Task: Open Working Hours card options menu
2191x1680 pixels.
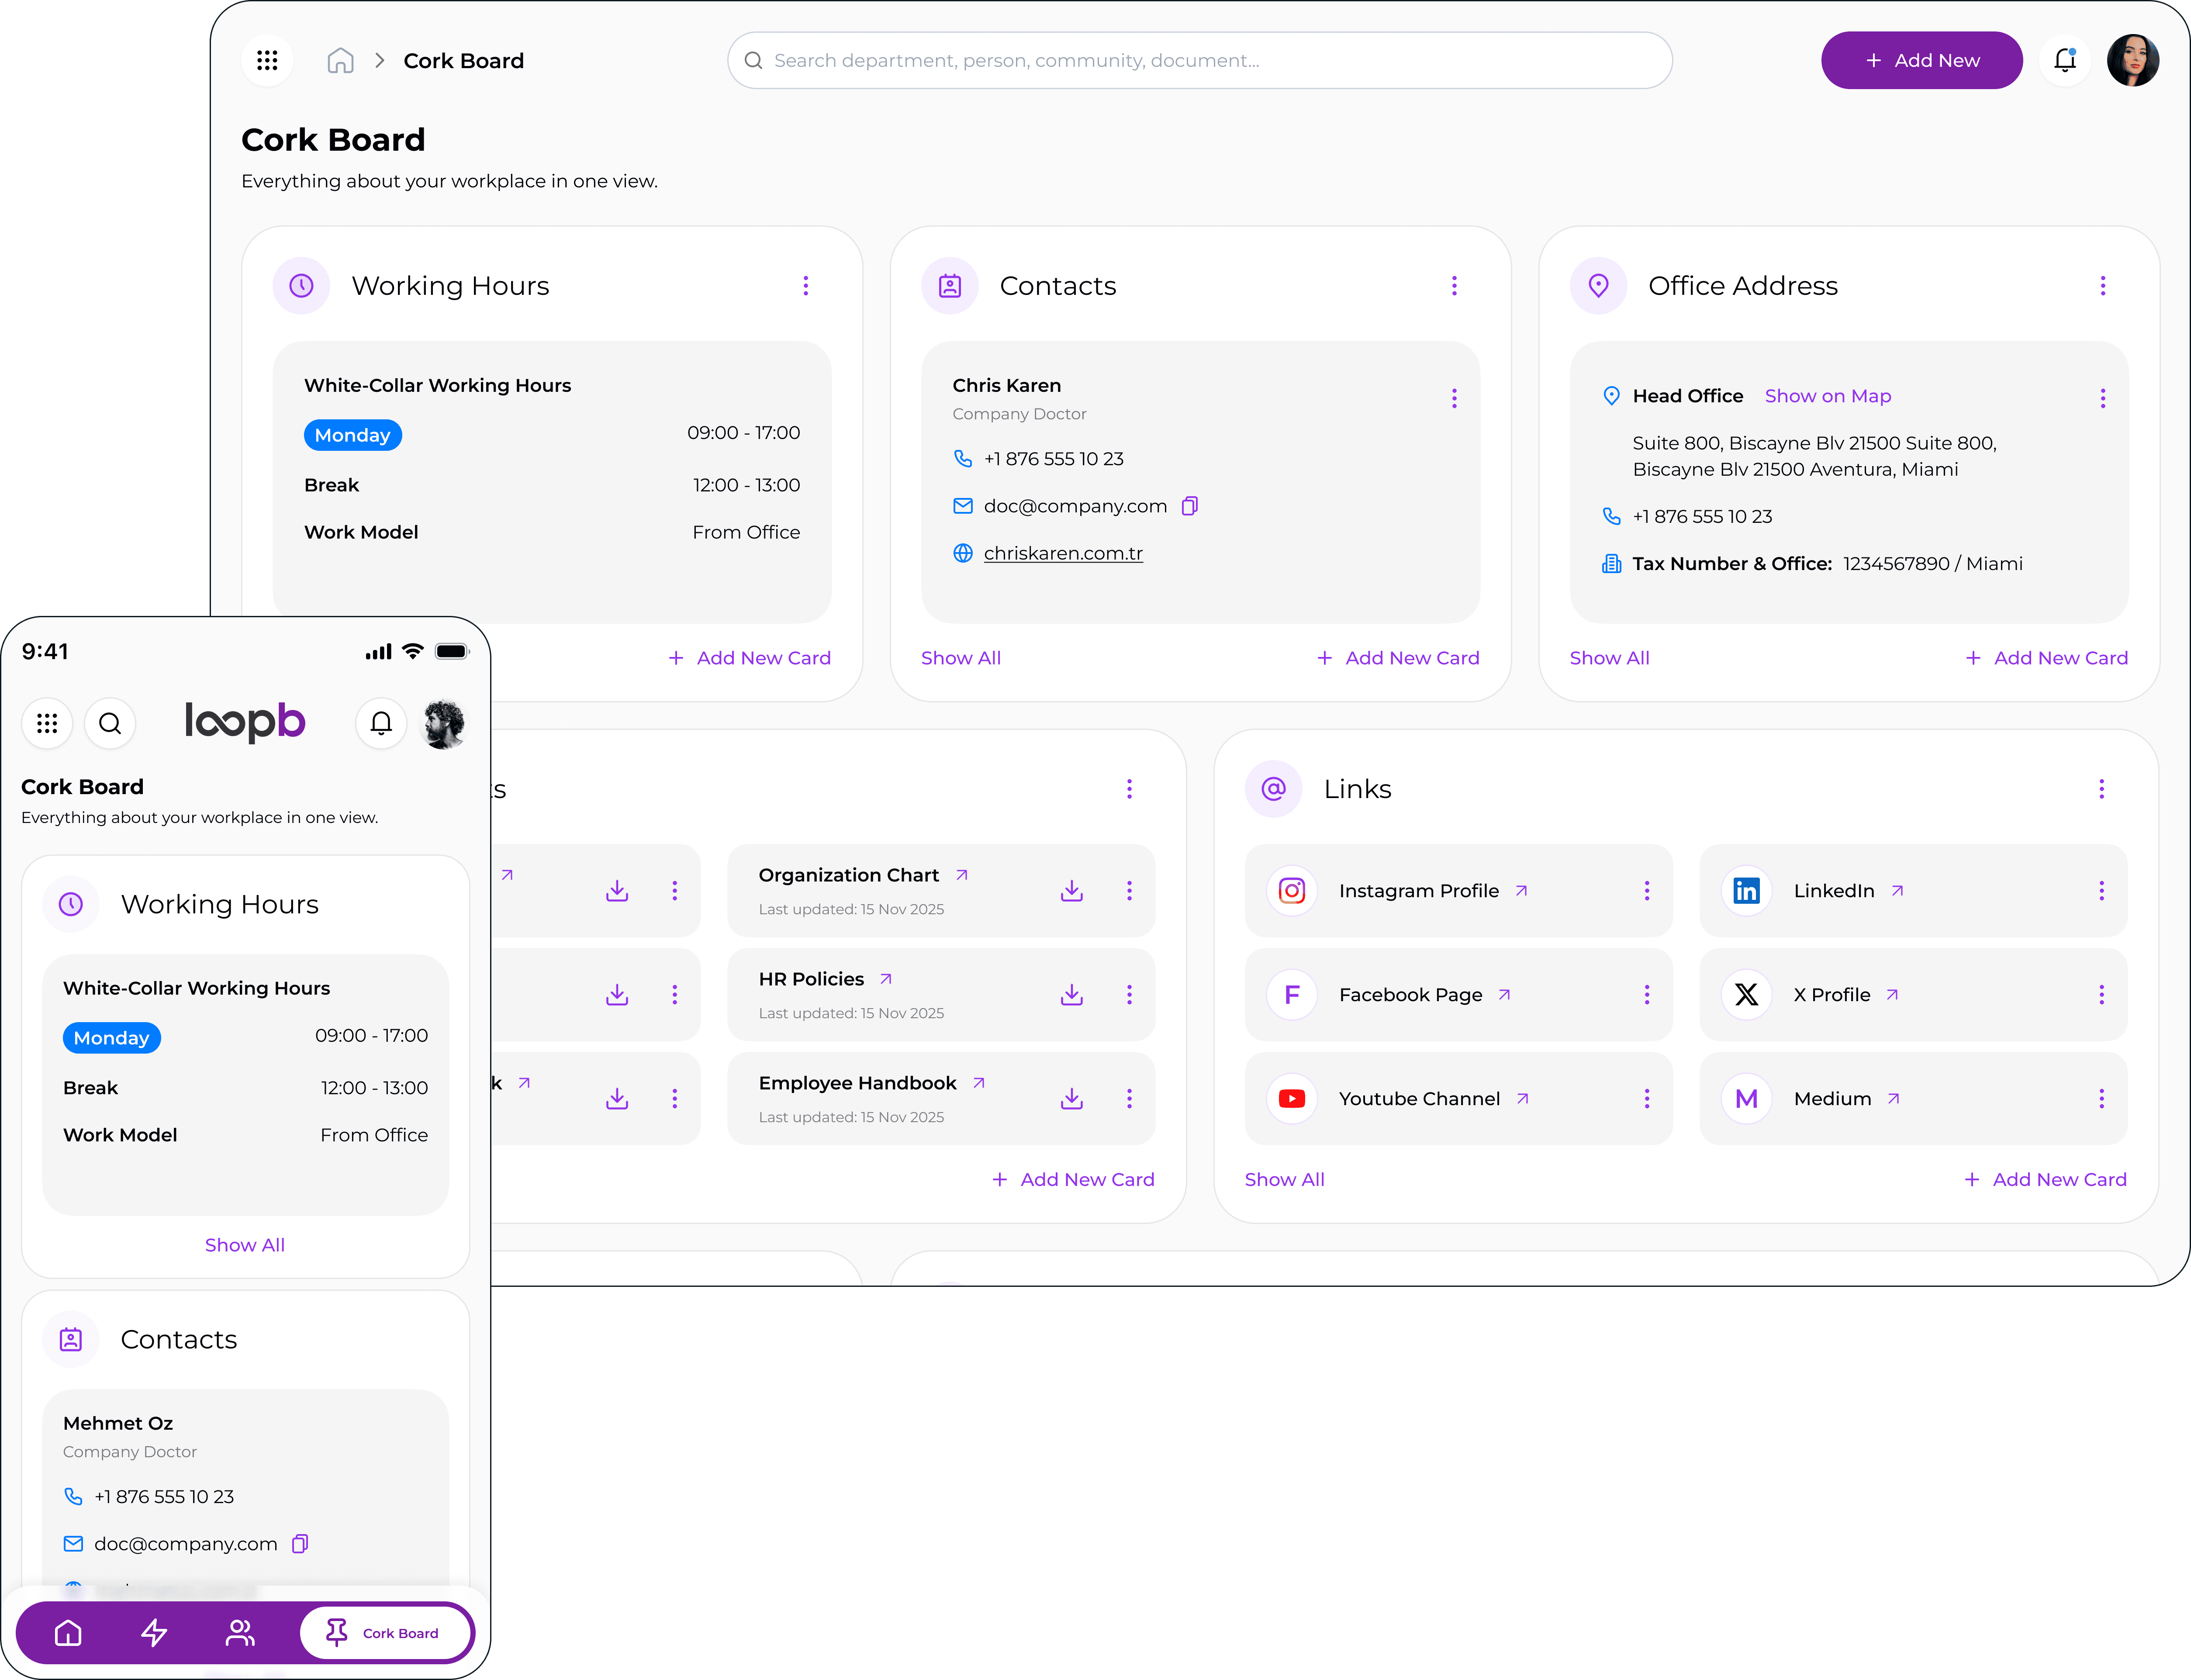Action: [x=805, y=286]
